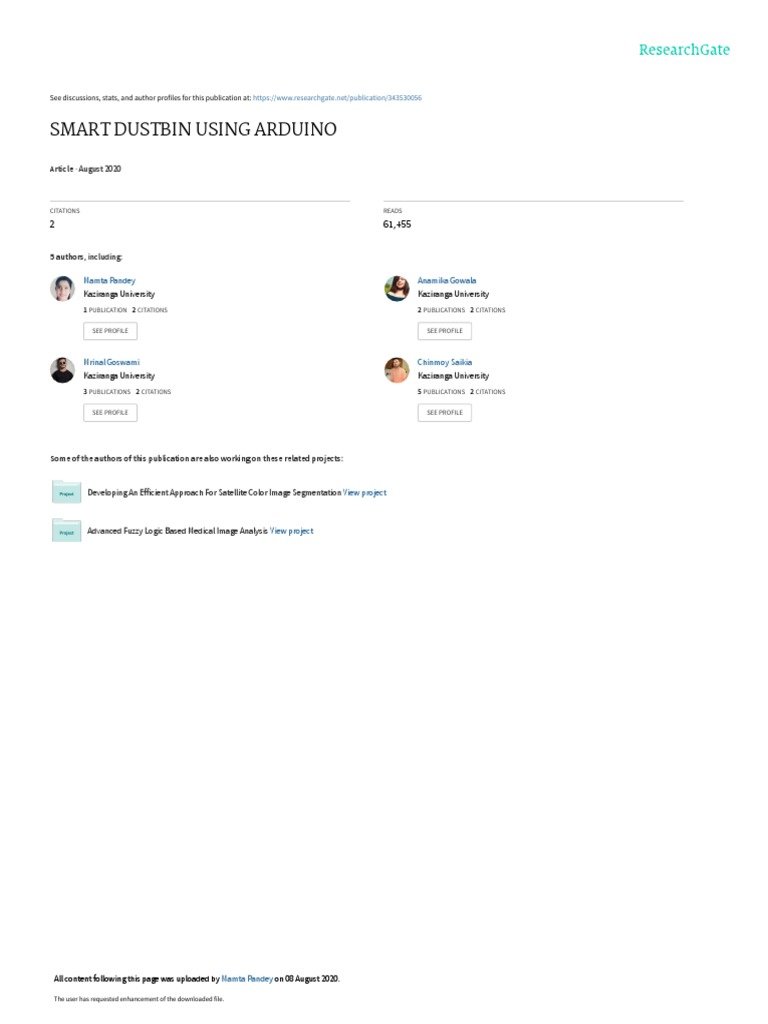The height and width of the screenshot is (1024, 768).
Task: Click See Profile under Mrinal Goswami
Action: point(110,413)
